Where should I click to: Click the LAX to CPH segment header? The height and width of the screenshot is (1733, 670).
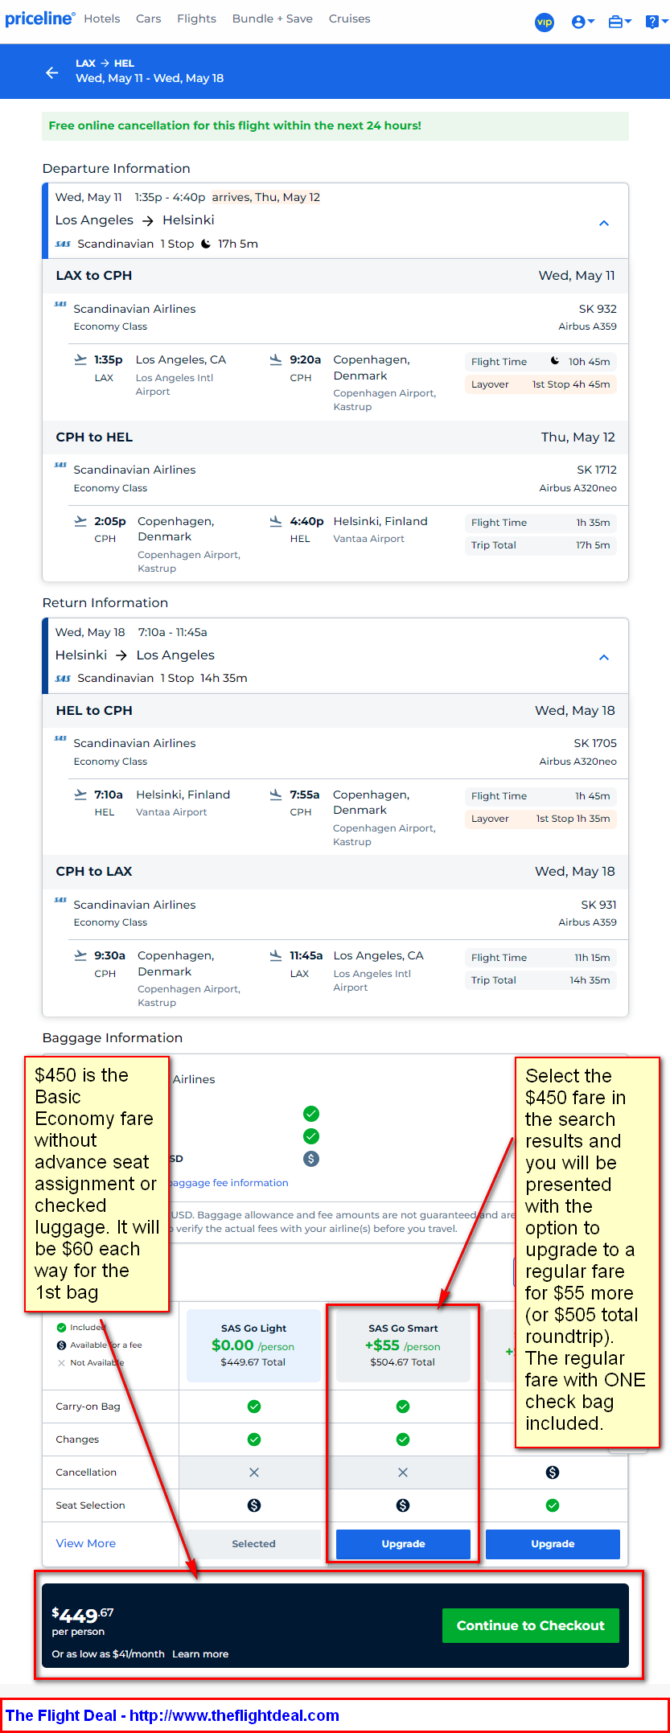coord(335,276)
